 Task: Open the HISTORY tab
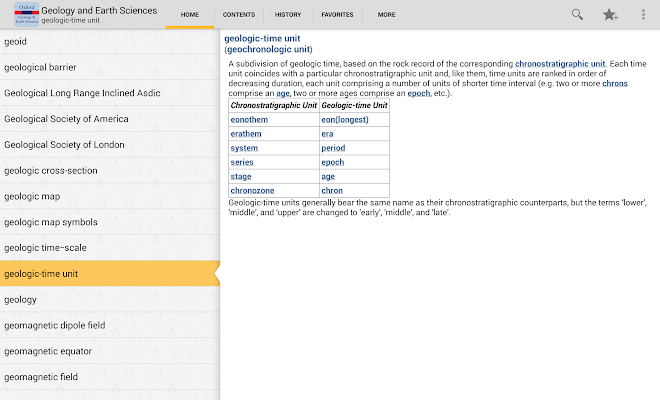click(x=288, y=15)
